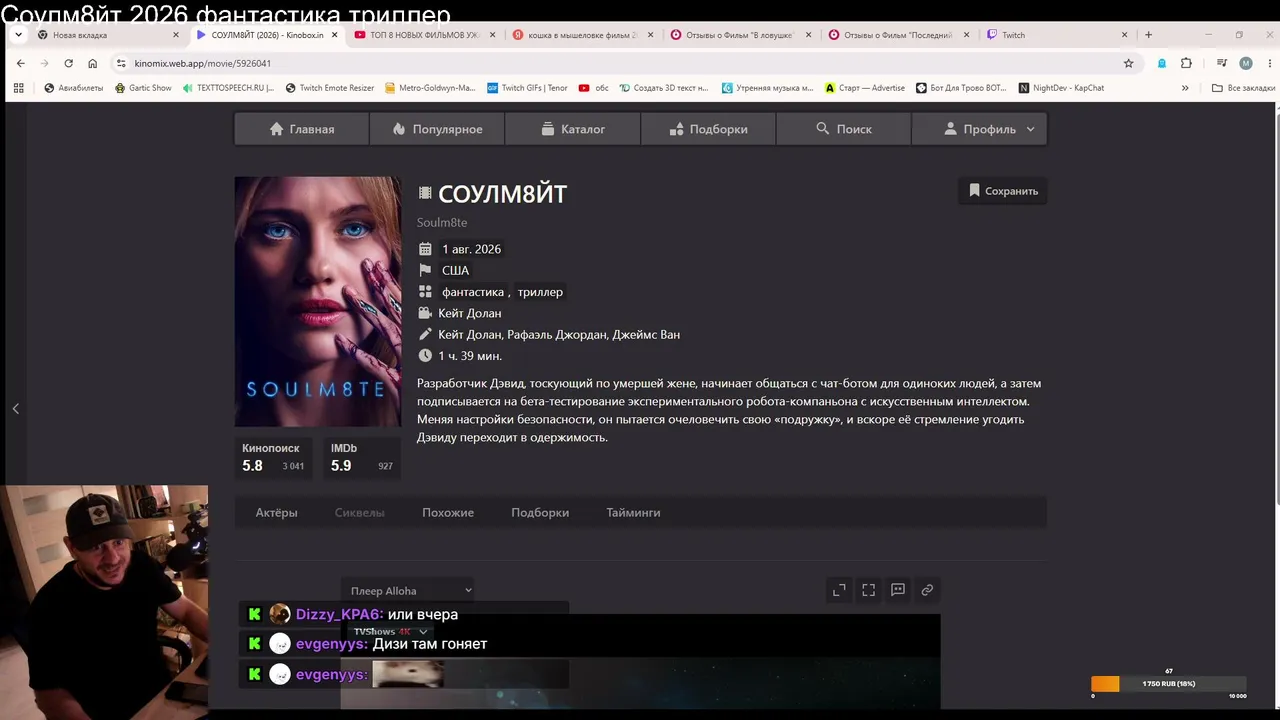This screenshot has width=1280, height=720.
Task: Open the Старт — Advertise bookmark
Action: [865, 88]
